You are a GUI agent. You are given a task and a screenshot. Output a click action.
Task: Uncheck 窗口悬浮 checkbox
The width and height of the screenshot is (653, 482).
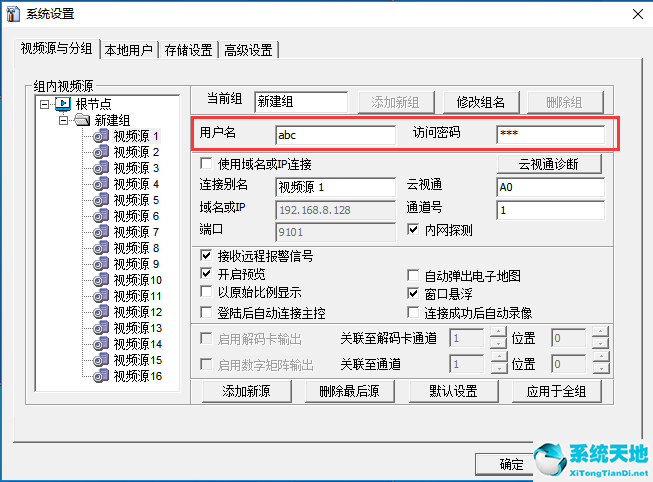pos(413,293)
